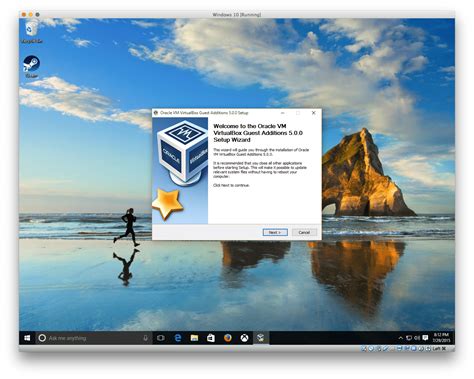Click the network icon in the system tray

tap(409, 338)
